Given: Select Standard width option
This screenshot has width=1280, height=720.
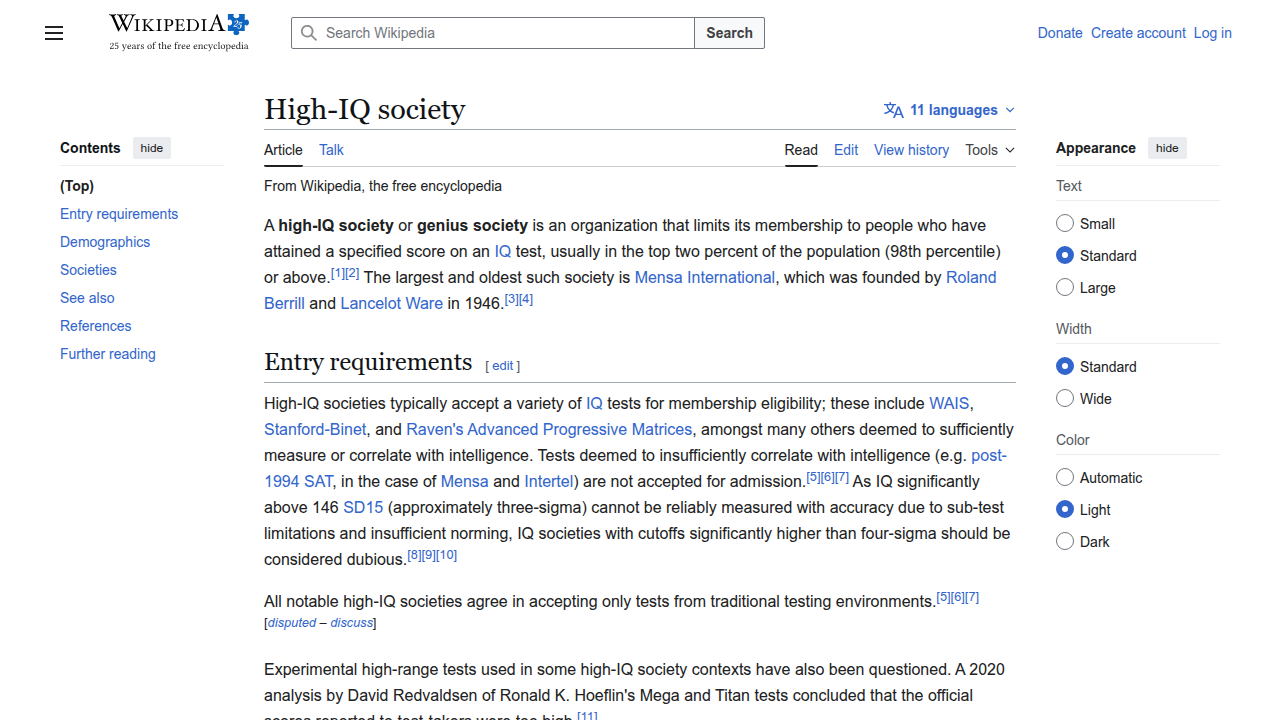Looking at the screenshot, I should click(x=1065, y=366).
